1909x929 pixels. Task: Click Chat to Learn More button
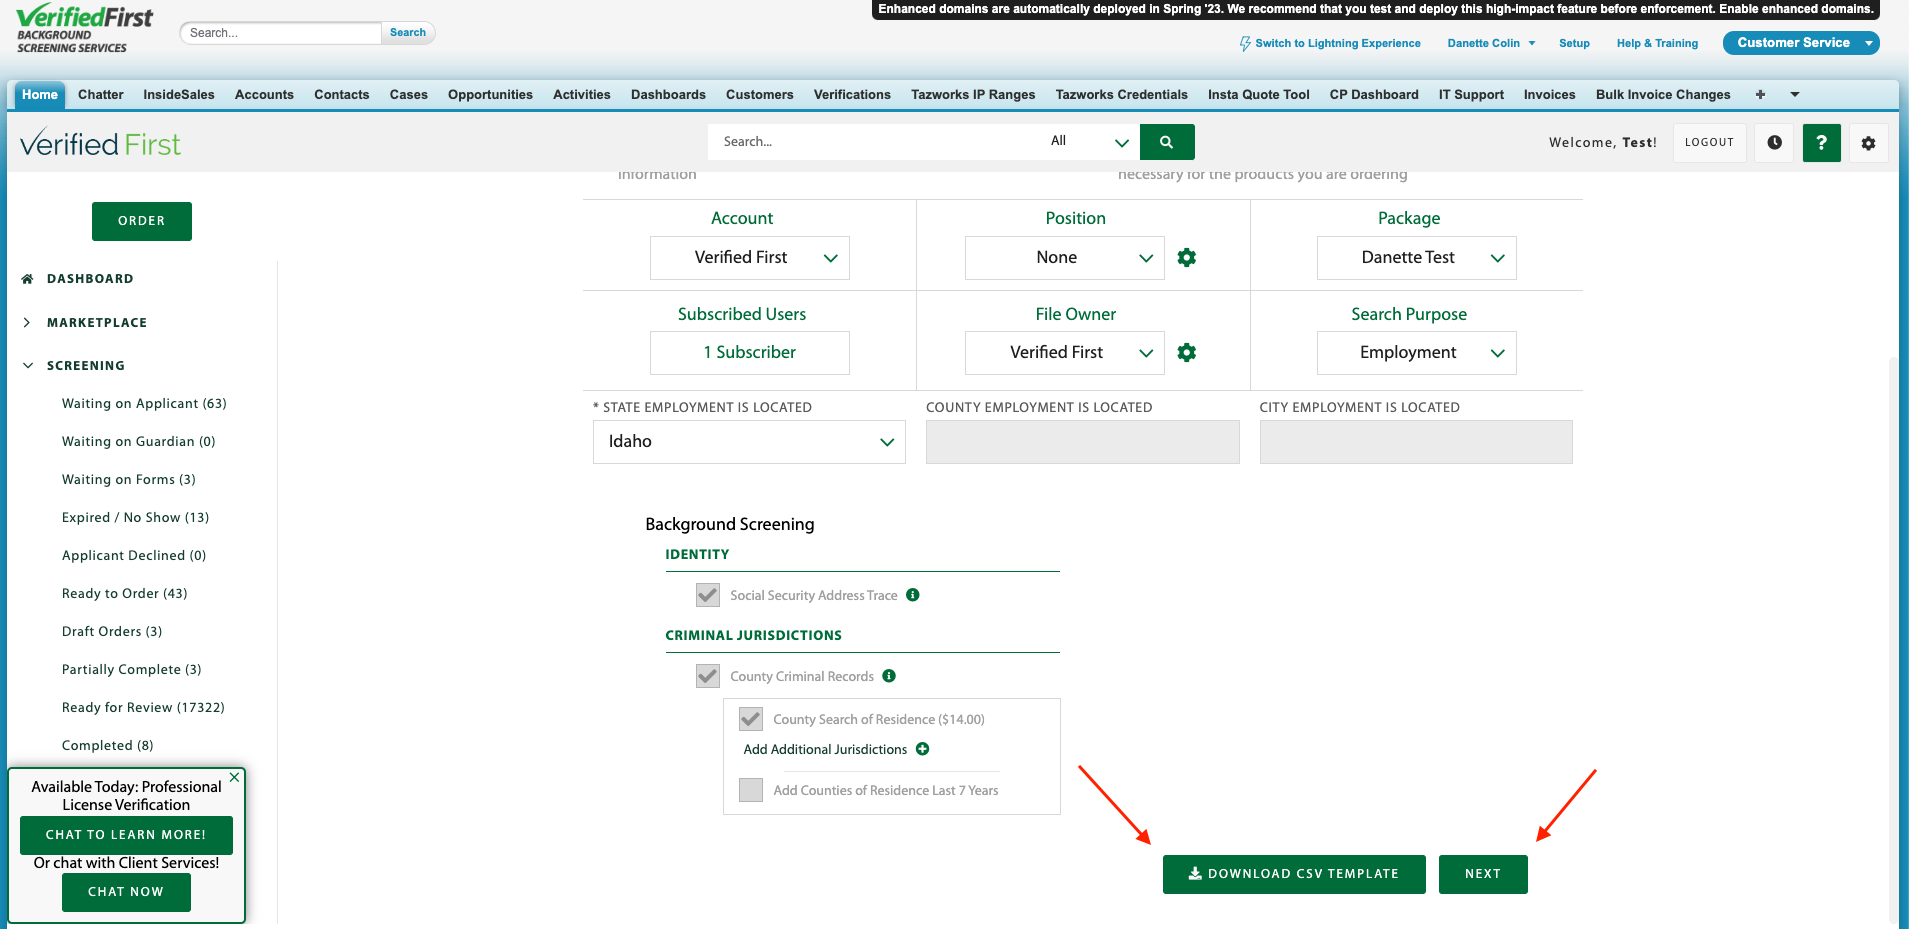tap(126, 835)
